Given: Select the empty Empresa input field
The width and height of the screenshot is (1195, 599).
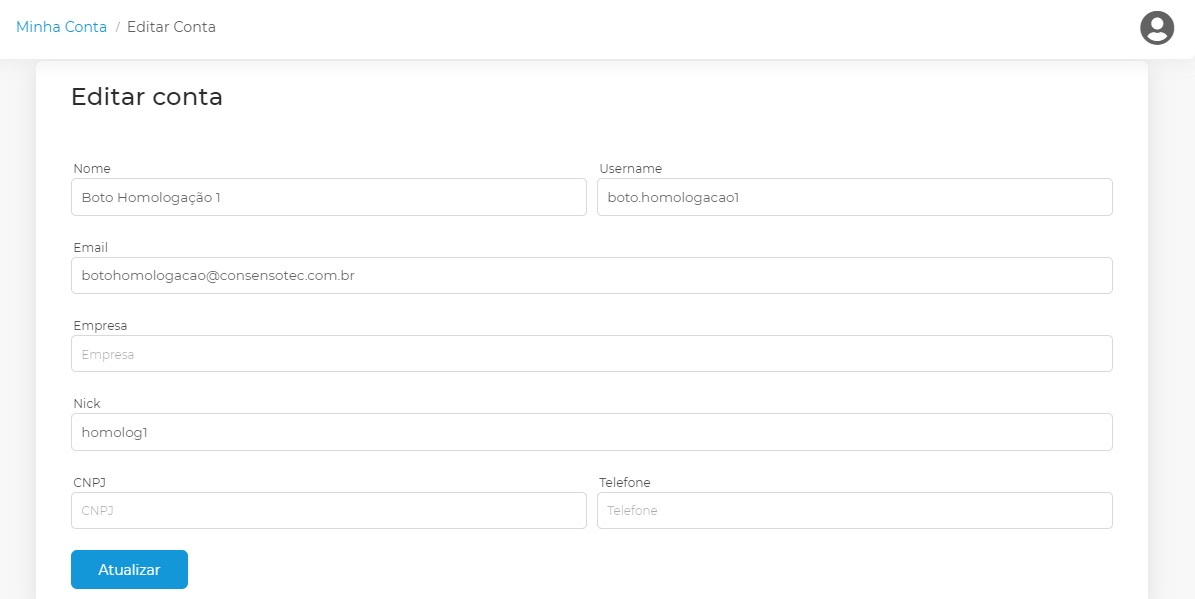Looking at the screenshot, I should (591, 354).
